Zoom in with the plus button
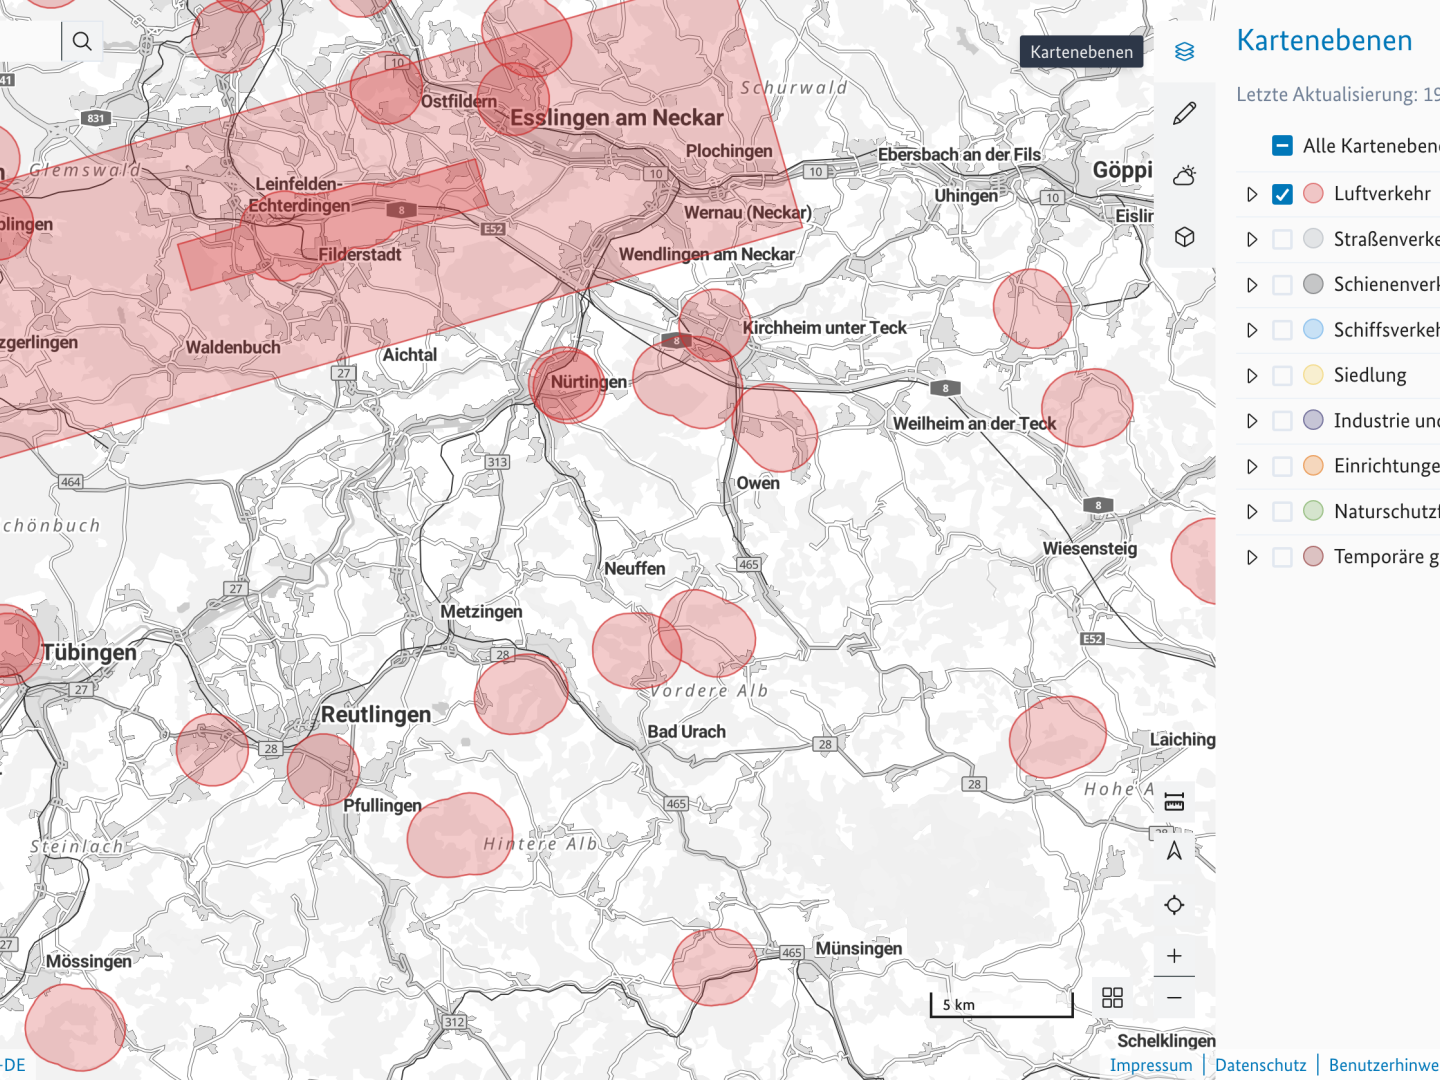 pos(1174,956)
